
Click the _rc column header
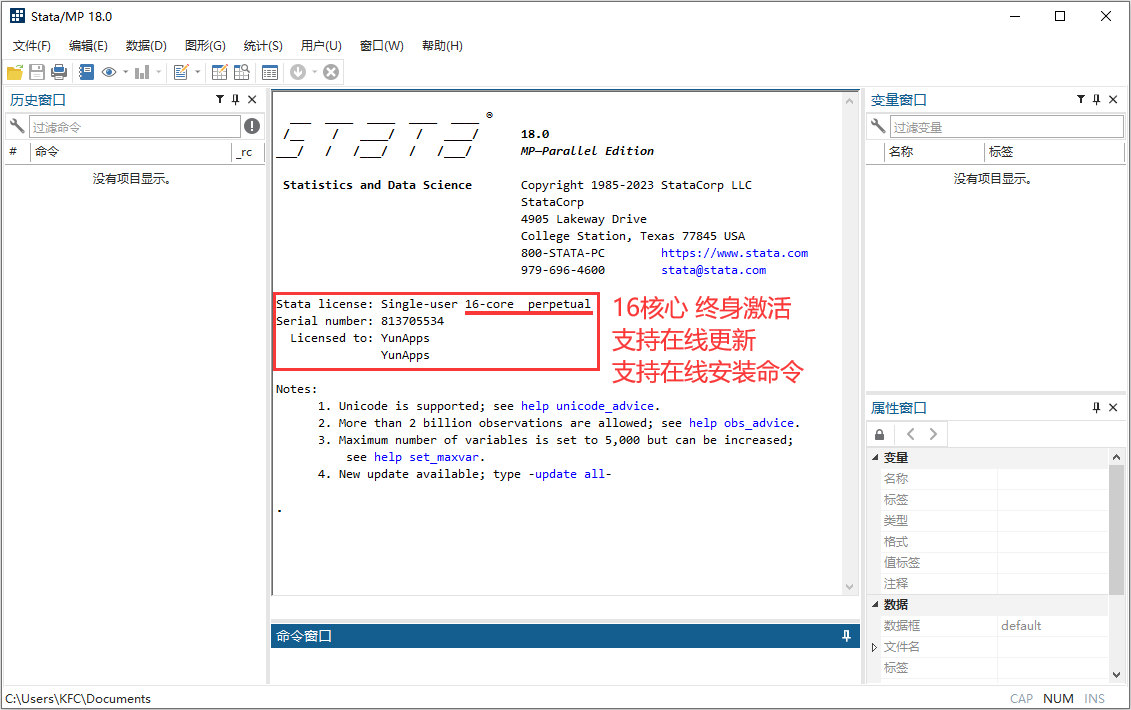246,152
